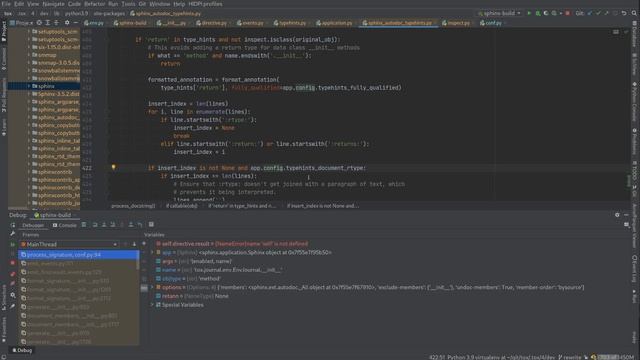
Task: Open the MainThread thread dropdown
Action: pyautogui.click(x=69, y=244)
